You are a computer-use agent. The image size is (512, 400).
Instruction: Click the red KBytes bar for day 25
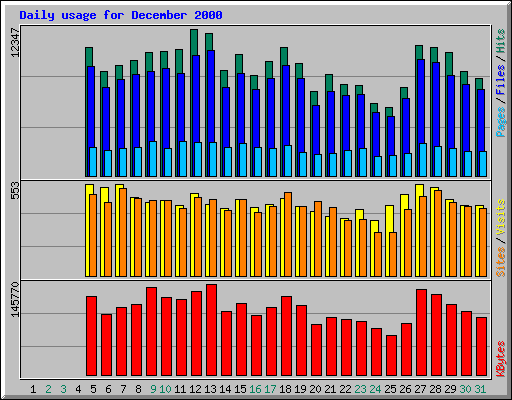tap(391, 356)
